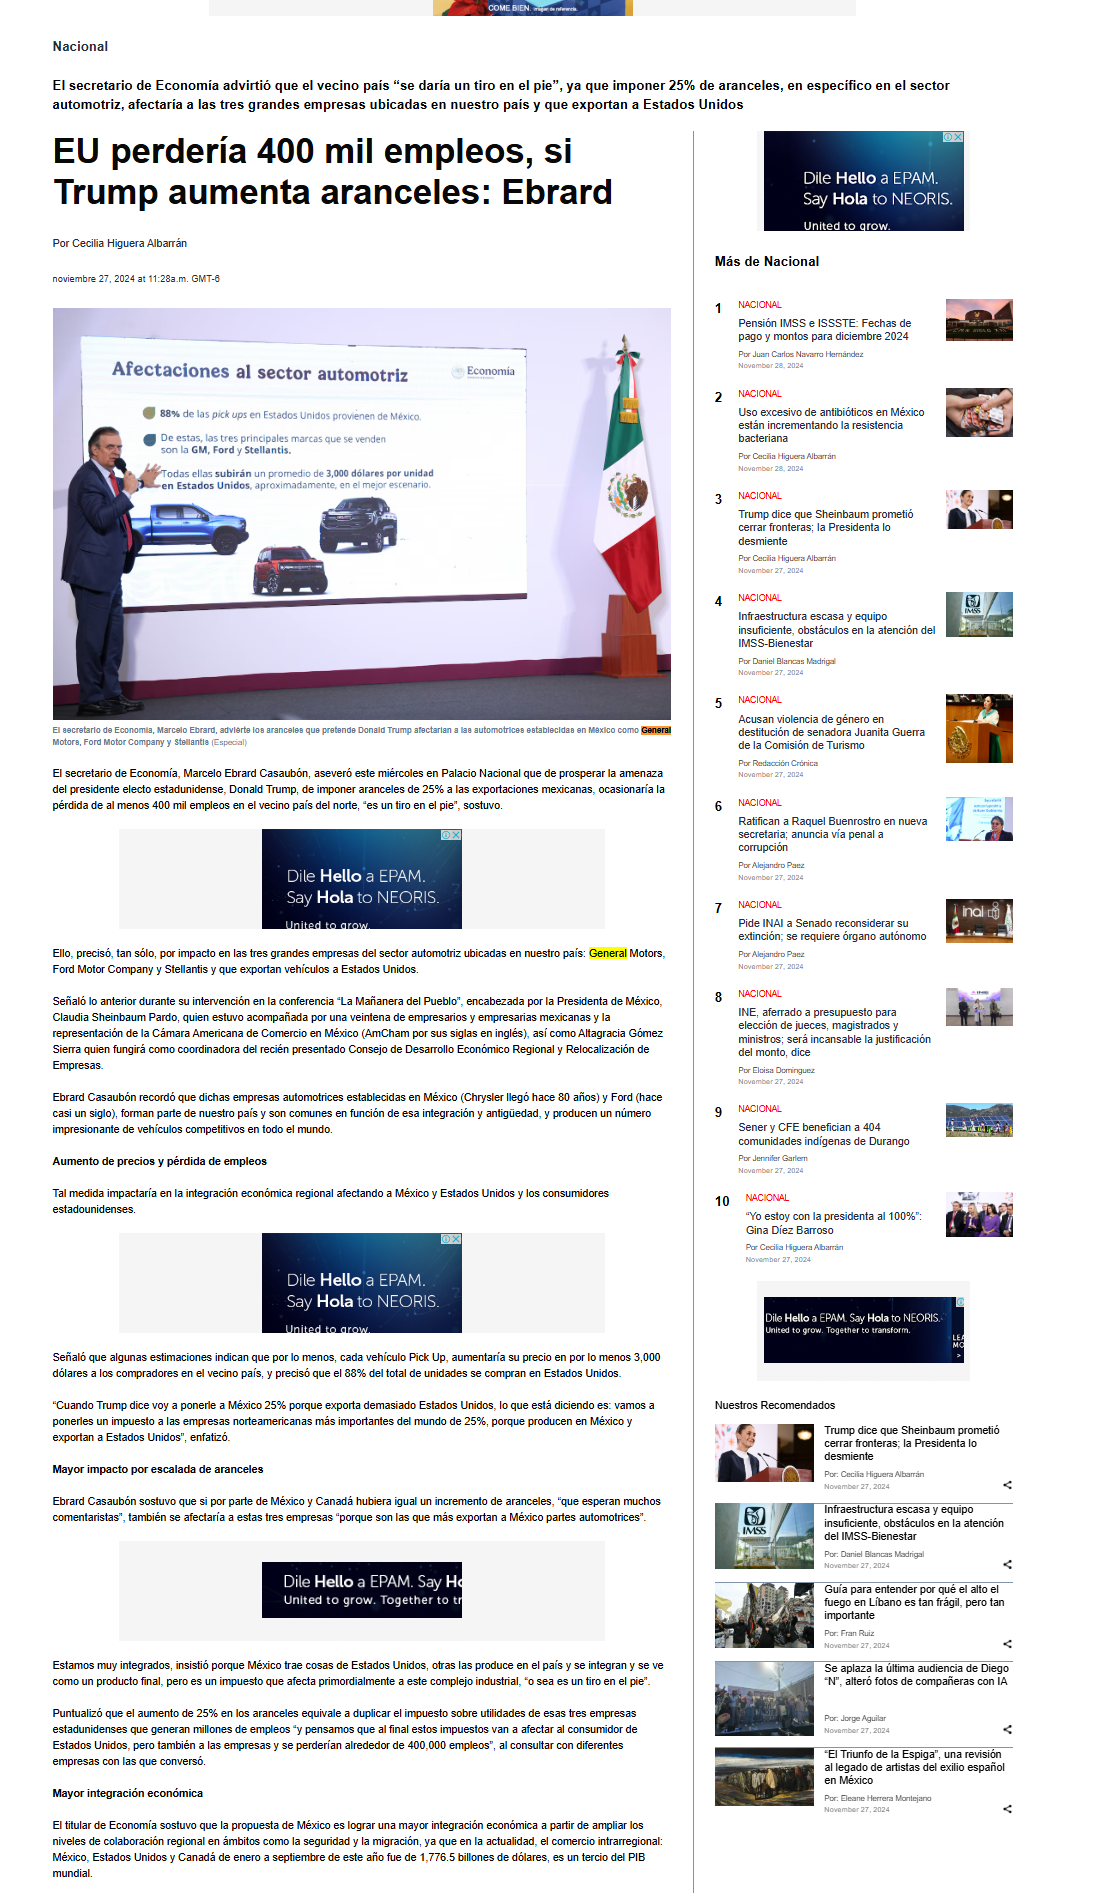Open ranked item 3 Trump Sheinbaum fronteras
The width and height of the screenshot is (1103, 1893).
pyautogui.click(x=826, y=528)
